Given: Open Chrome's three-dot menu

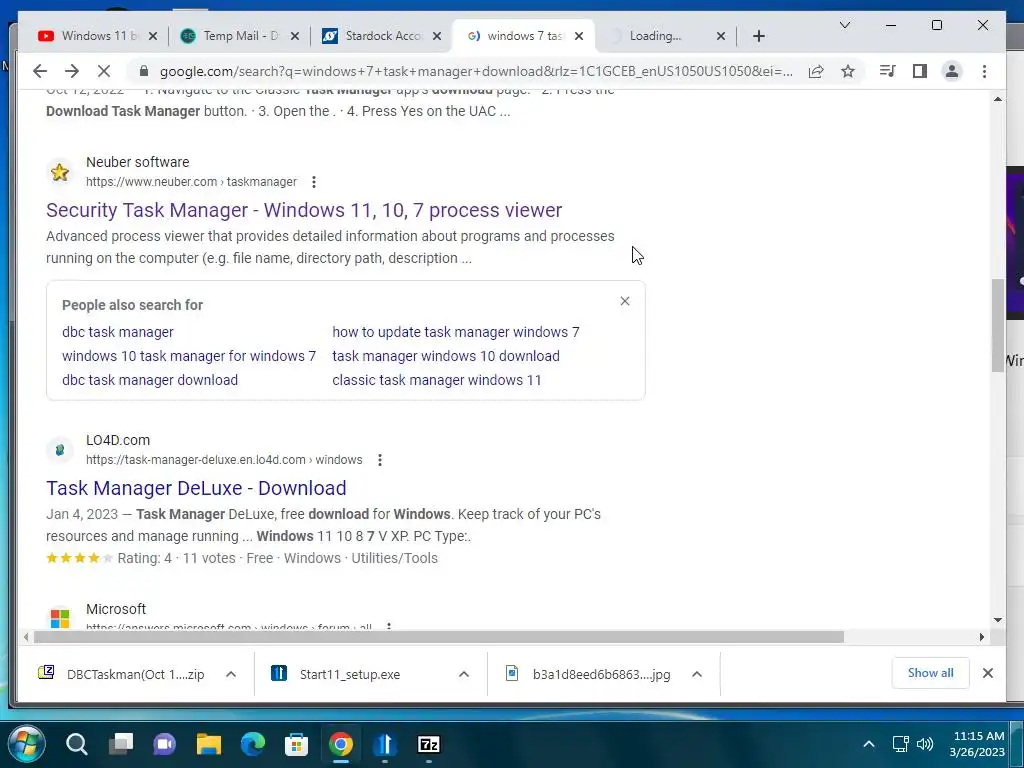Looking at the screenshot, I should [x=984, y=71].
